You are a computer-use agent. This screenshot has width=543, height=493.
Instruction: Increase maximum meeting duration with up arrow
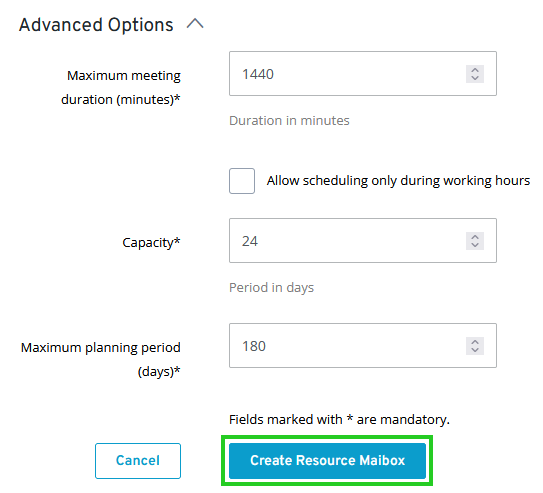(475, 70)
